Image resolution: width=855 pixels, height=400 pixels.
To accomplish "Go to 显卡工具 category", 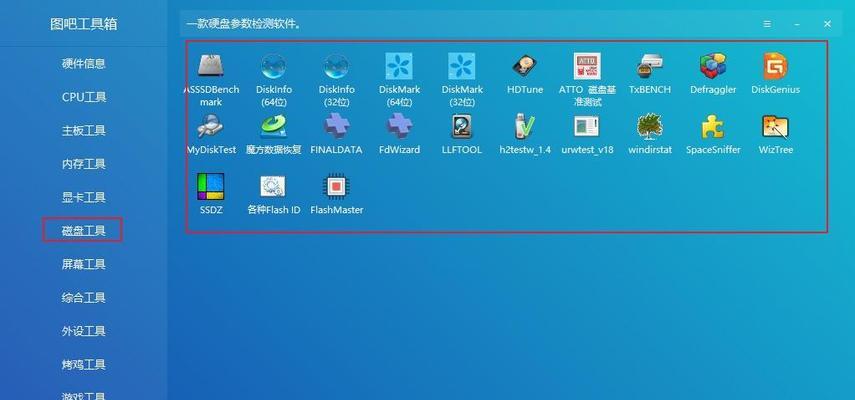I will tap(83, 197).
